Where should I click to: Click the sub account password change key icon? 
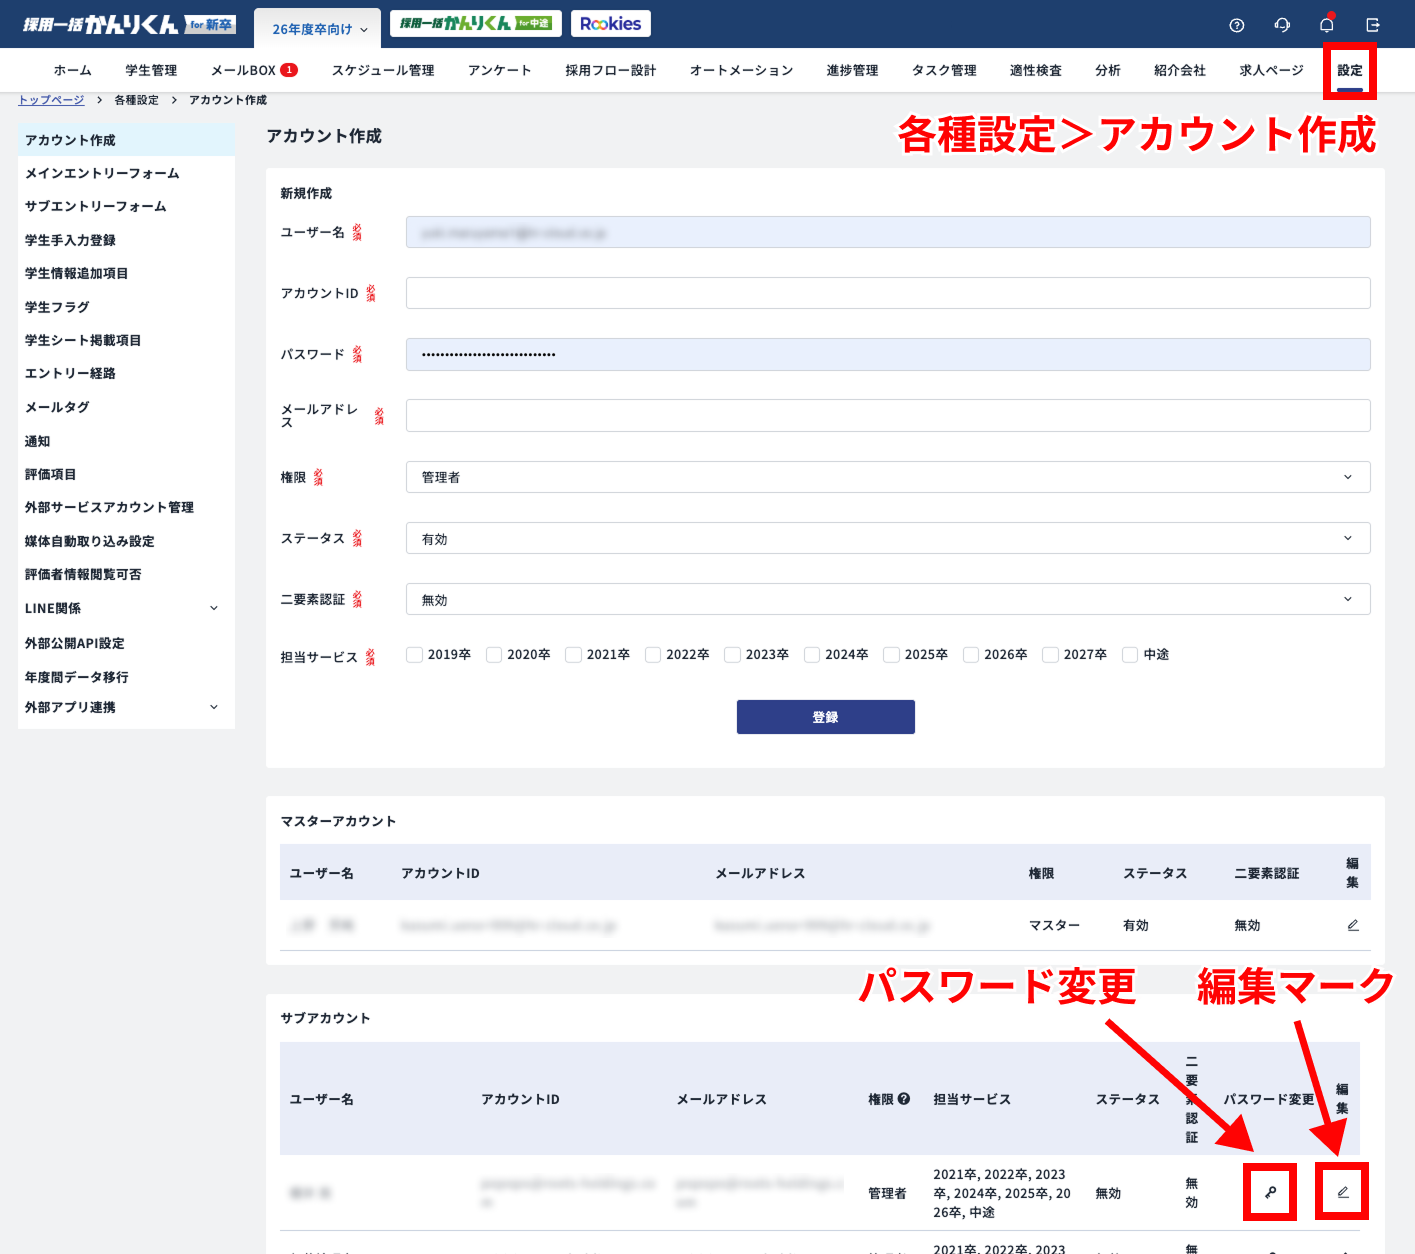point(1270,1192)
